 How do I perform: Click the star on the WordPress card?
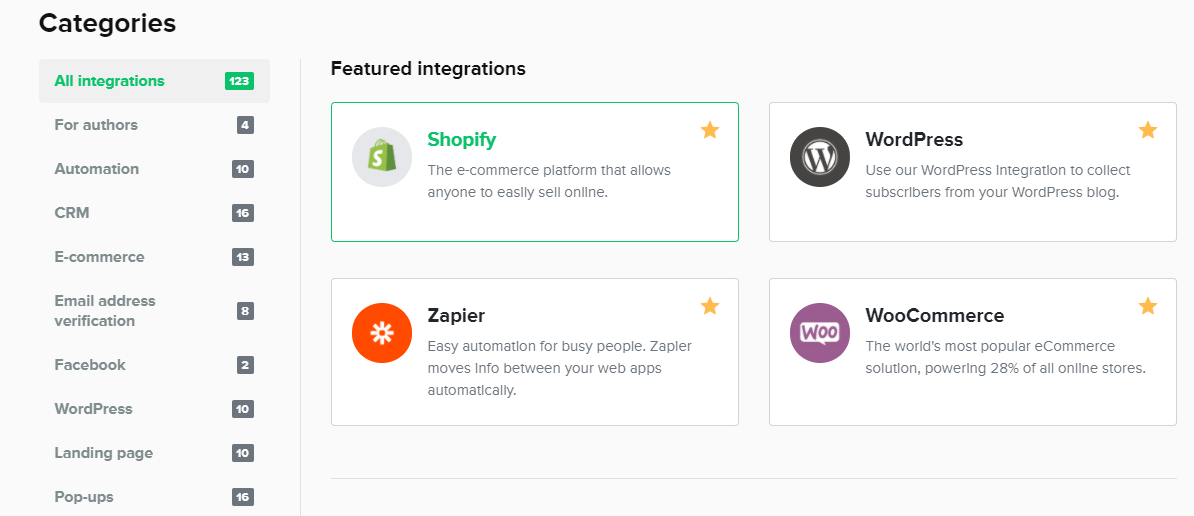tap(1148, 130)
